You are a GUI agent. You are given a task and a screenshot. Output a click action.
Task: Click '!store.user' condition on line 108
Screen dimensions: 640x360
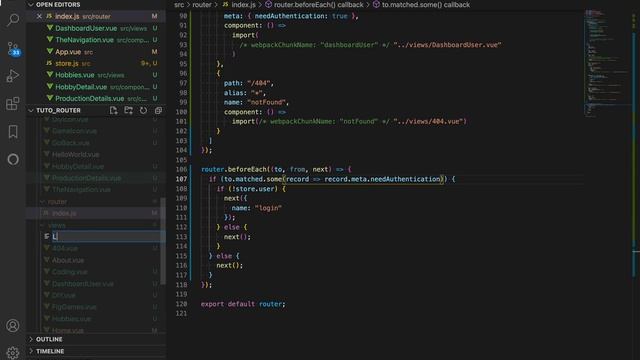(252, 189)
